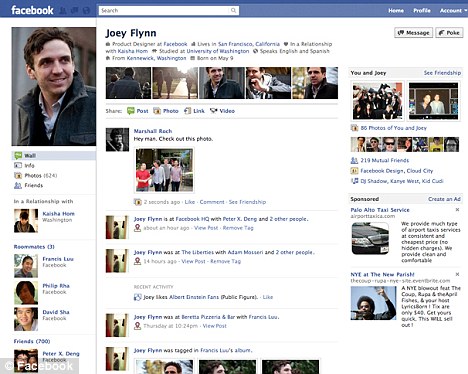This screenshot has width=468, height=374.
Task: Click the Facebook logo in header
Action: coord(32,10)
